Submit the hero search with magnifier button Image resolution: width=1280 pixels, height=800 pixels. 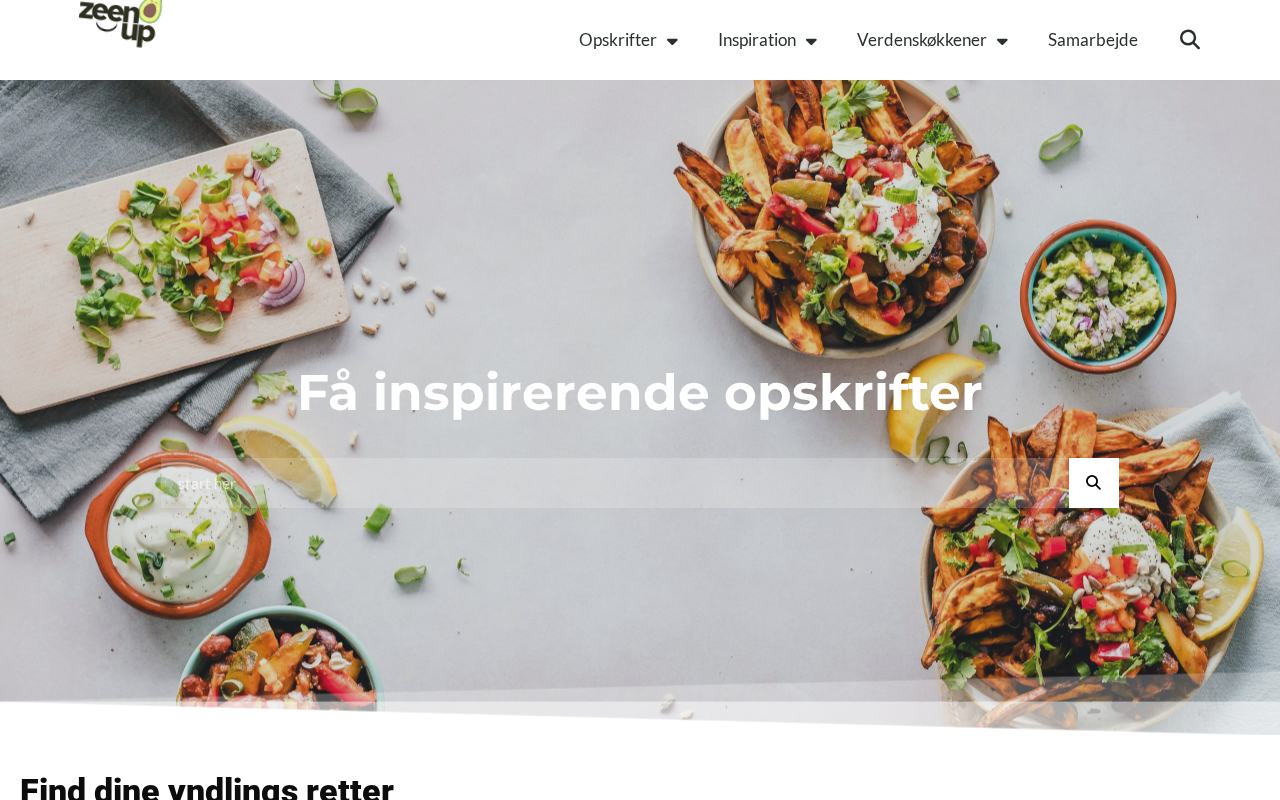pos(1094,483)
